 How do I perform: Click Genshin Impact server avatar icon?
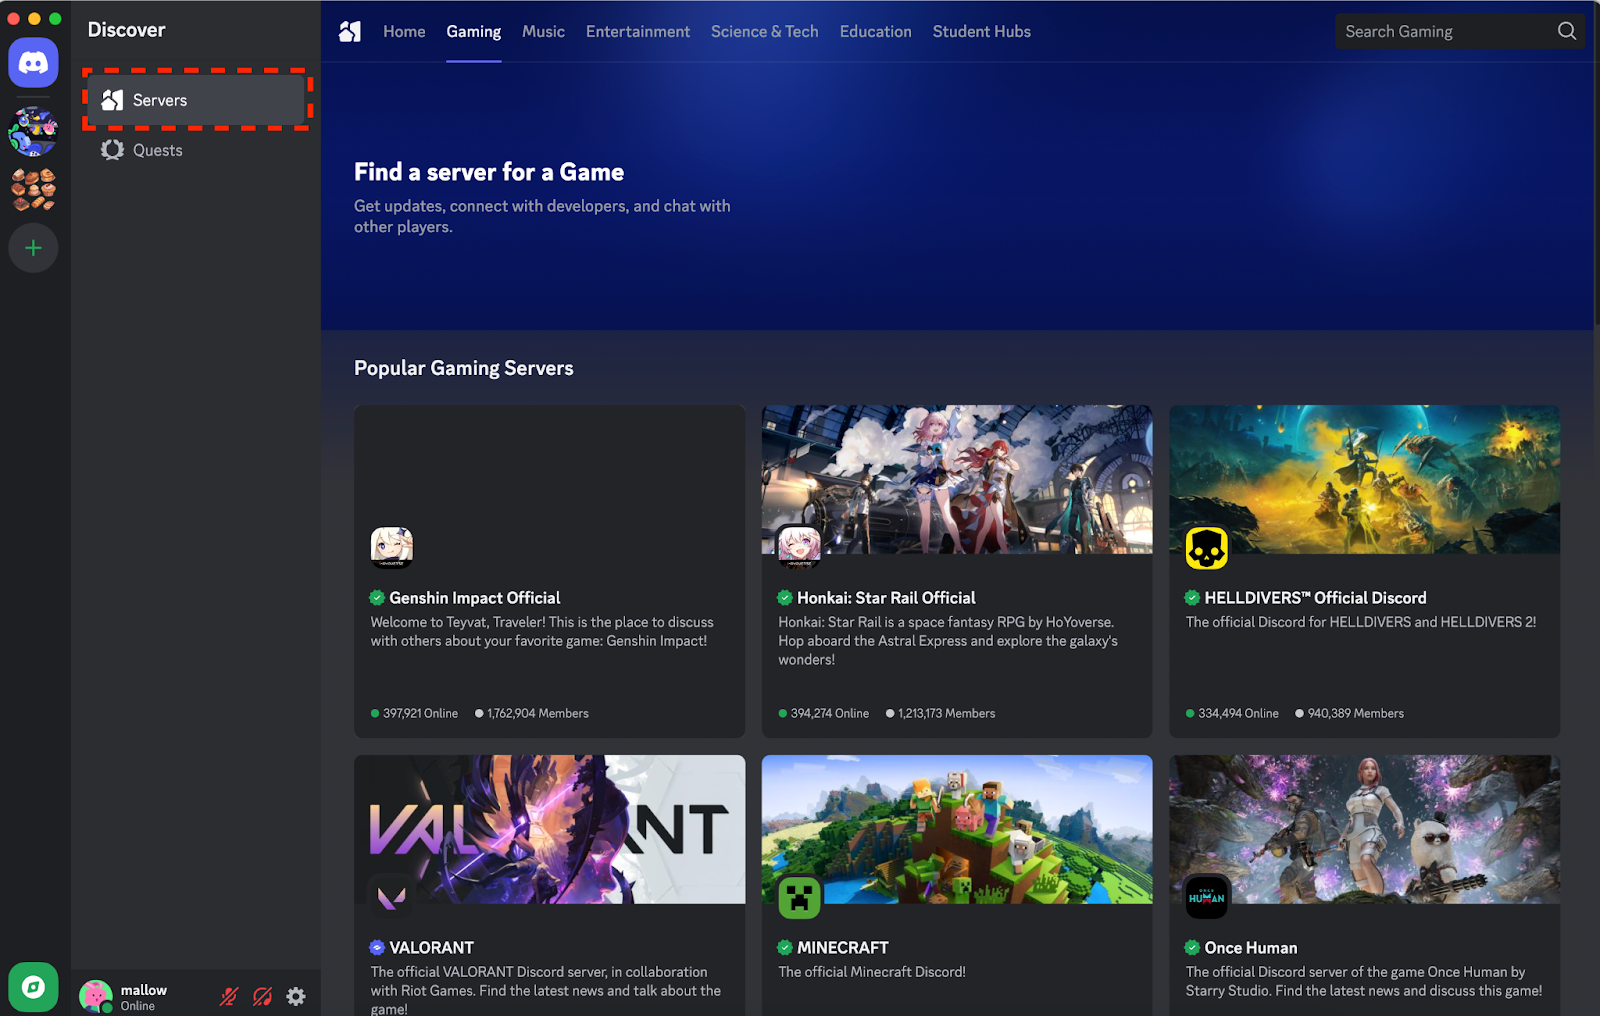click(392, 548)
